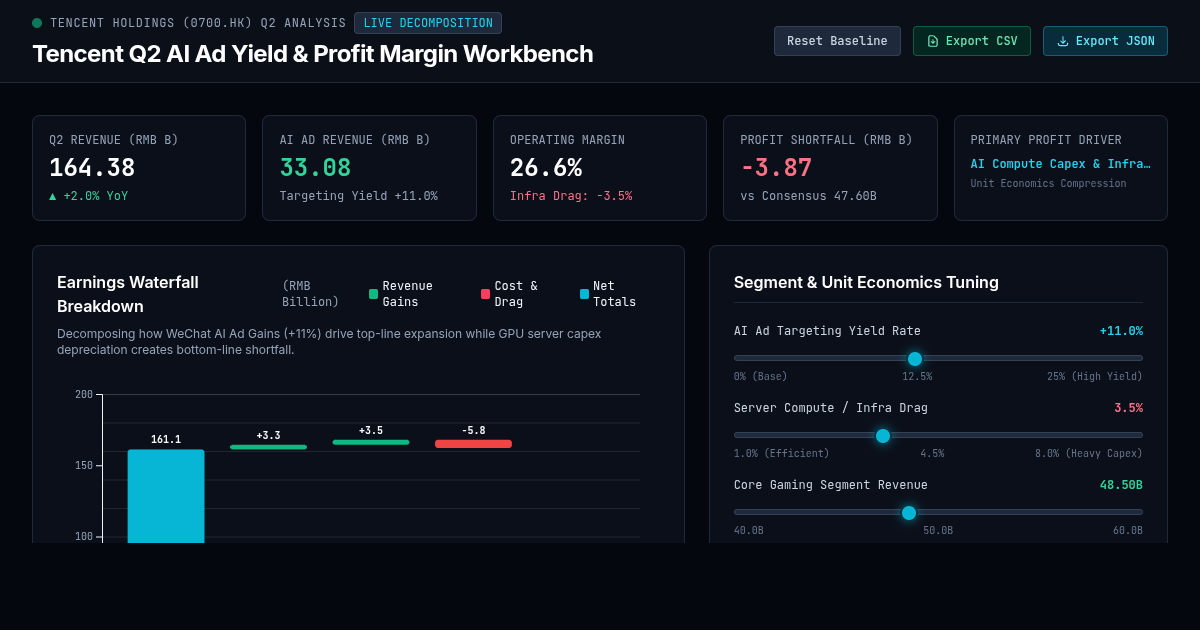Open the Operating Margin card
This screenshot has width=1200, height=630.
[600, 168]
